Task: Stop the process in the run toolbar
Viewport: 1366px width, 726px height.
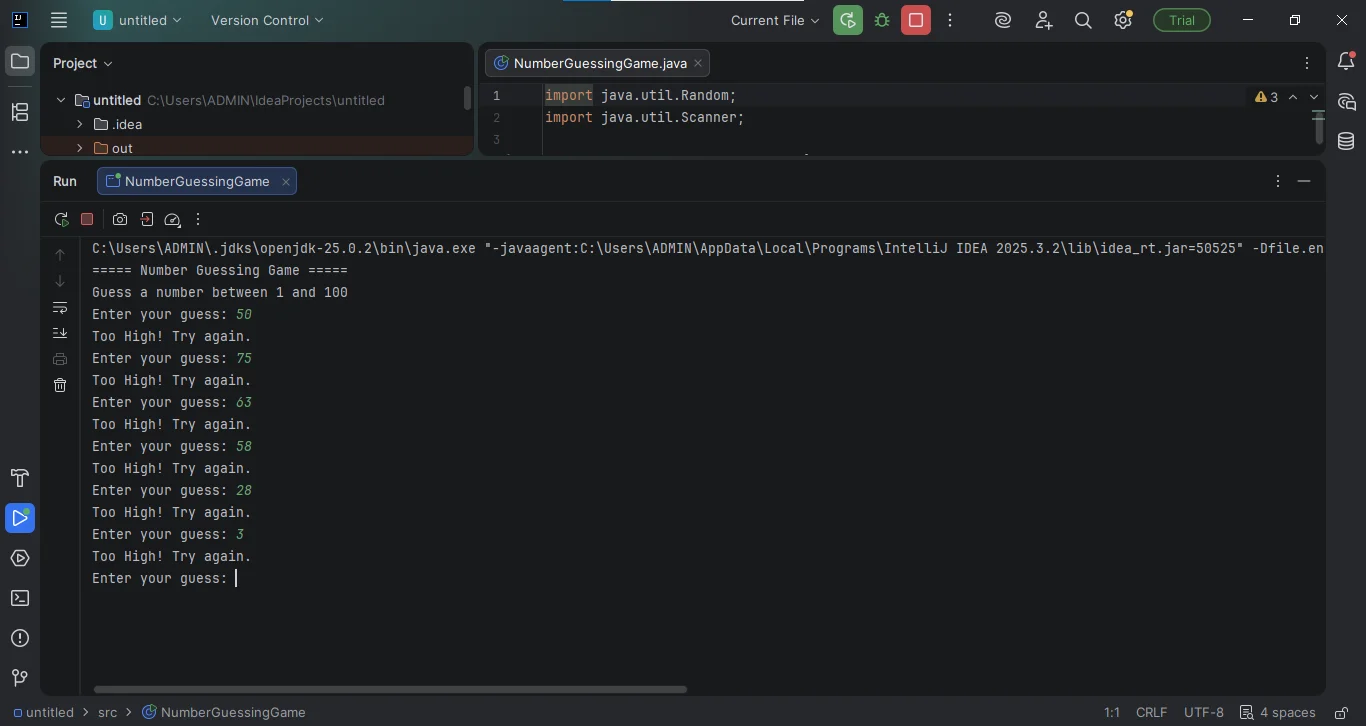Action: tap(87, 219)
